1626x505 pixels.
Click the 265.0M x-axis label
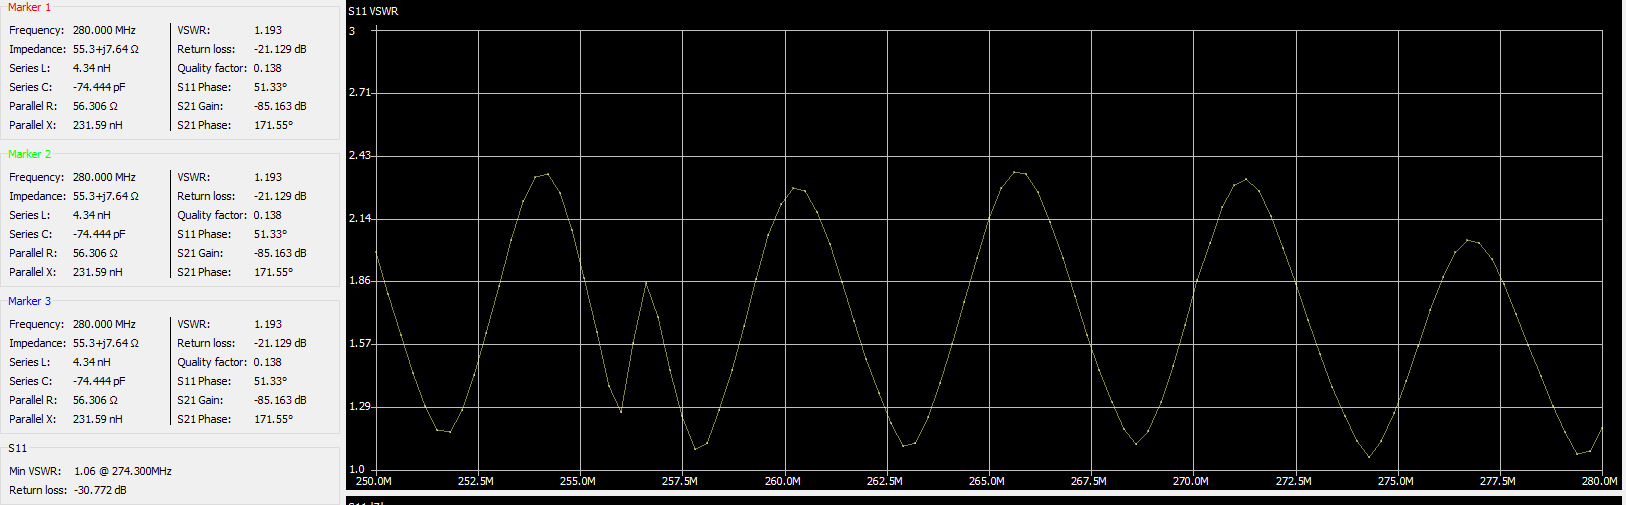[987, 481]
